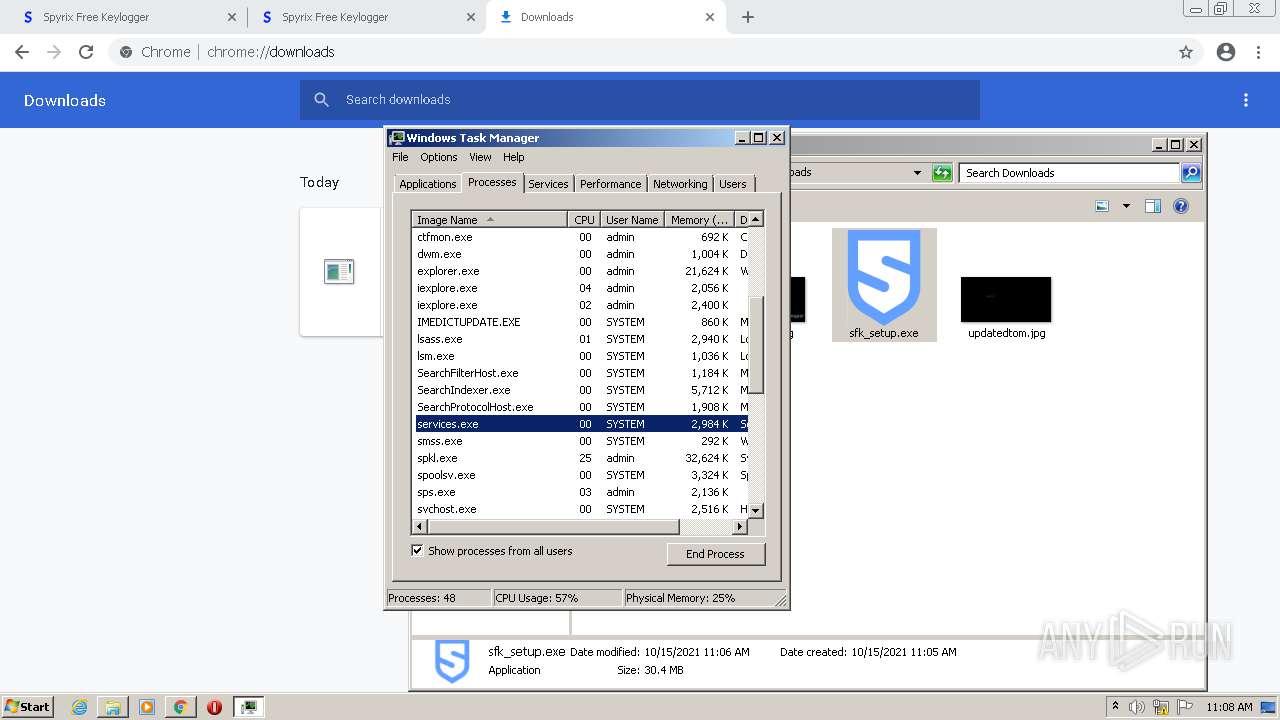Open the Downloads page more-actions menu
Viewport: 1280px width, 720px height.
pos(1246,100)
